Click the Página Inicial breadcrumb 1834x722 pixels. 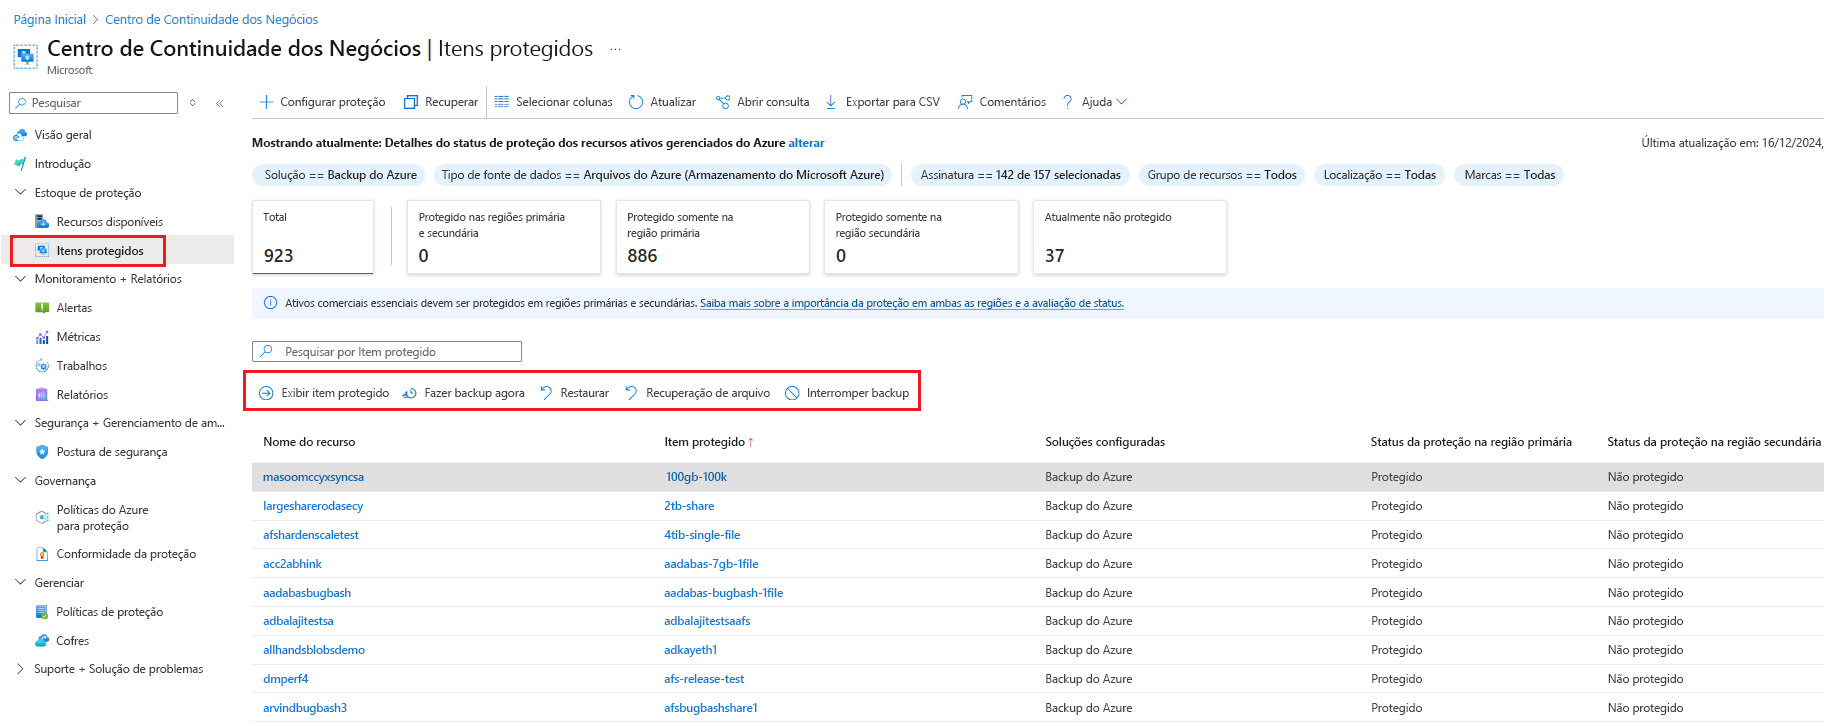[50, 19]
